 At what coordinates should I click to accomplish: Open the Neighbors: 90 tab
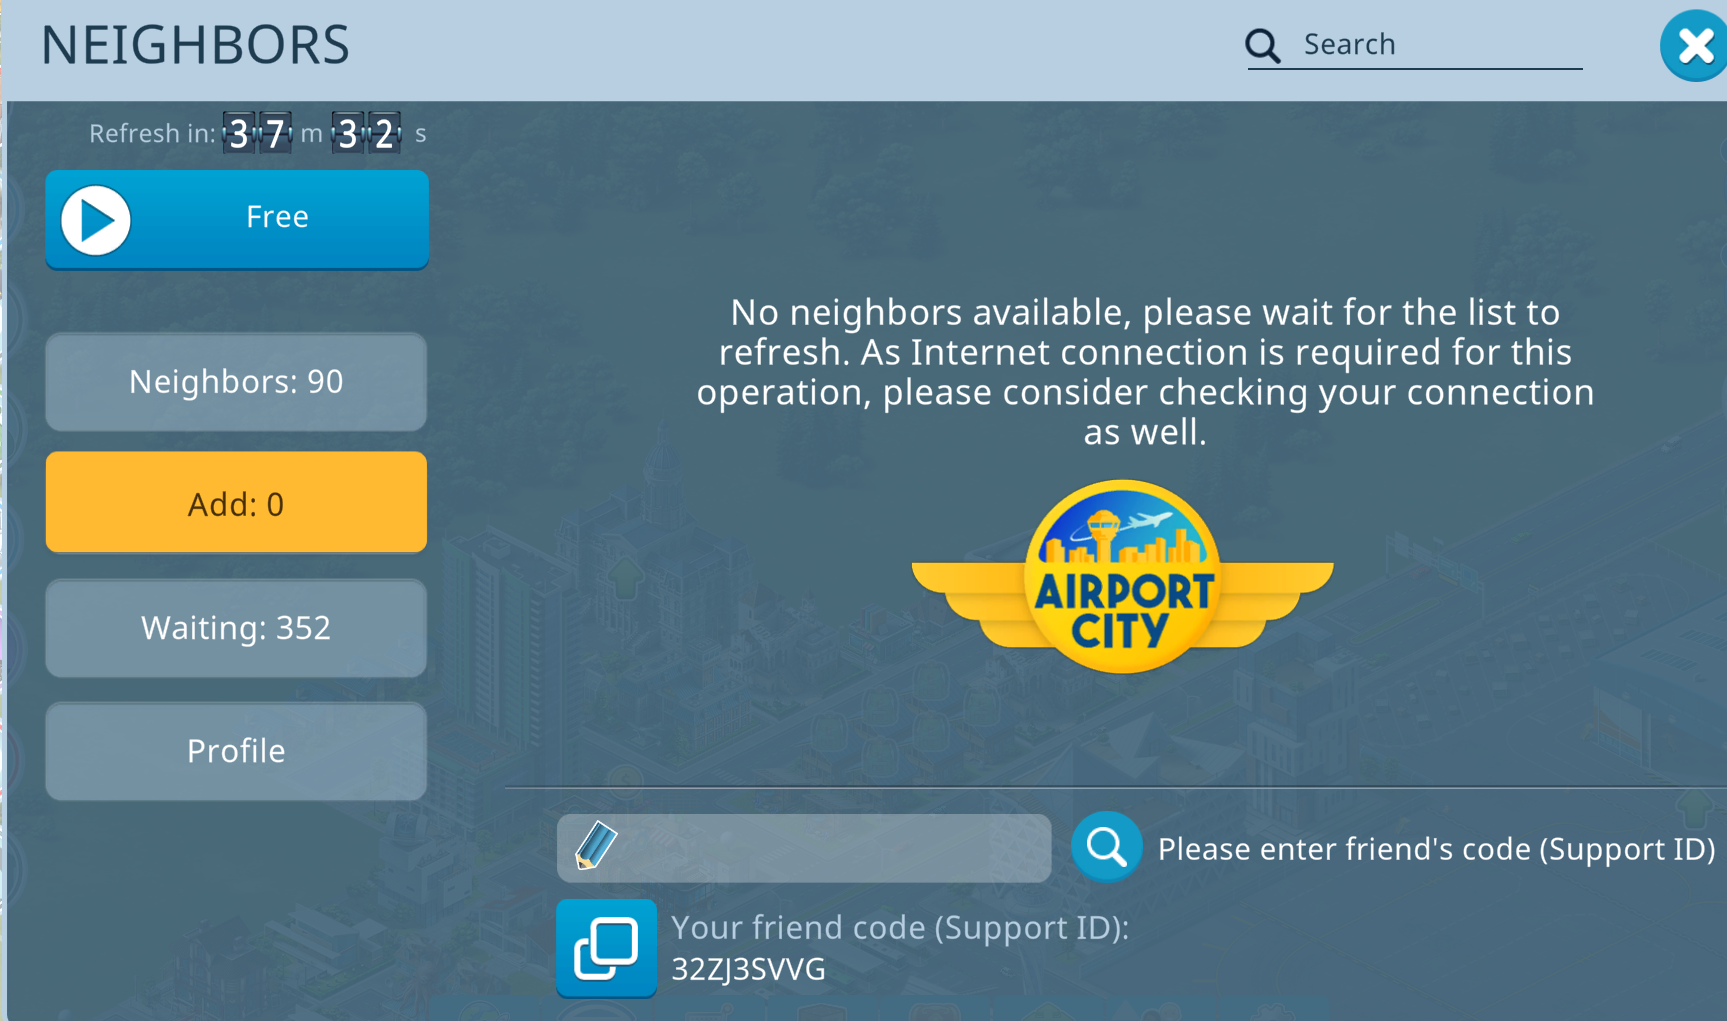(236, 382)
